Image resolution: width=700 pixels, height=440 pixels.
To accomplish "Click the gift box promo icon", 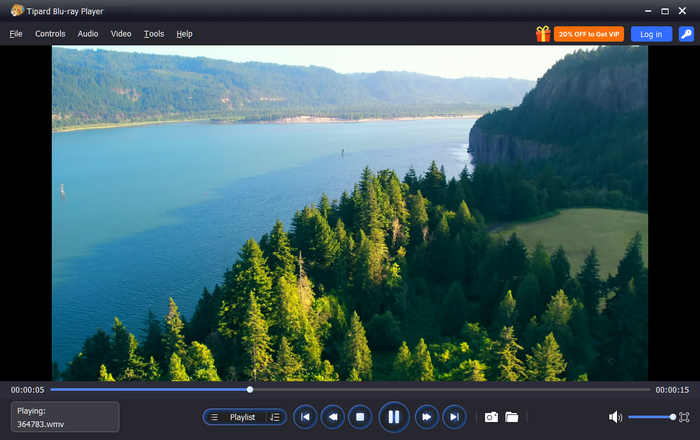I will pyautogui.click(x=543, y=34).
